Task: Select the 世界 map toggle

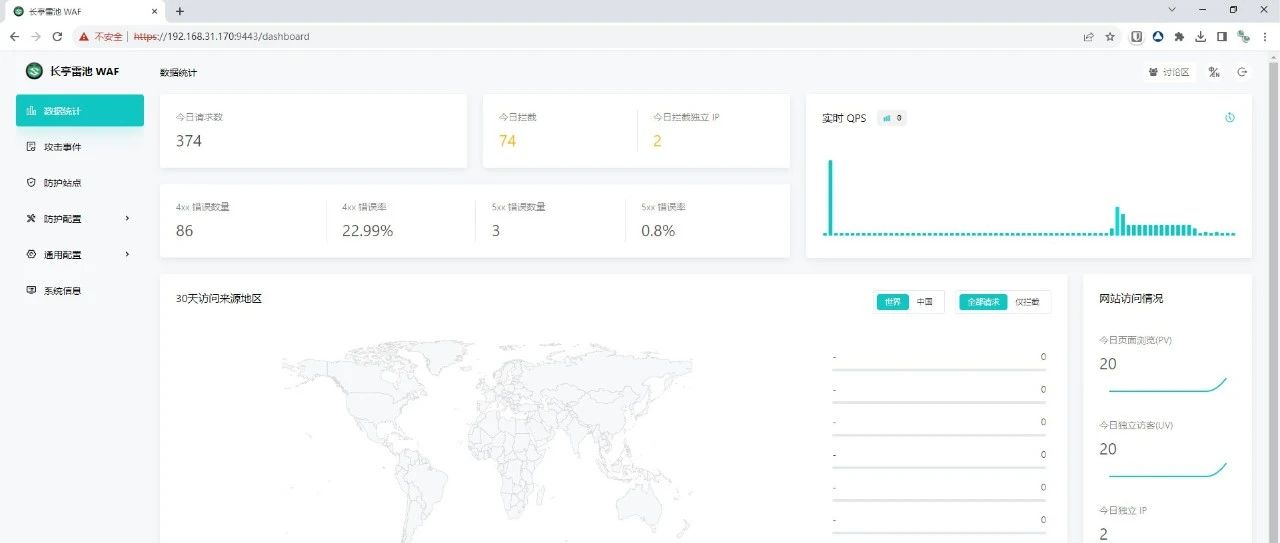Action: click(893, 301)
